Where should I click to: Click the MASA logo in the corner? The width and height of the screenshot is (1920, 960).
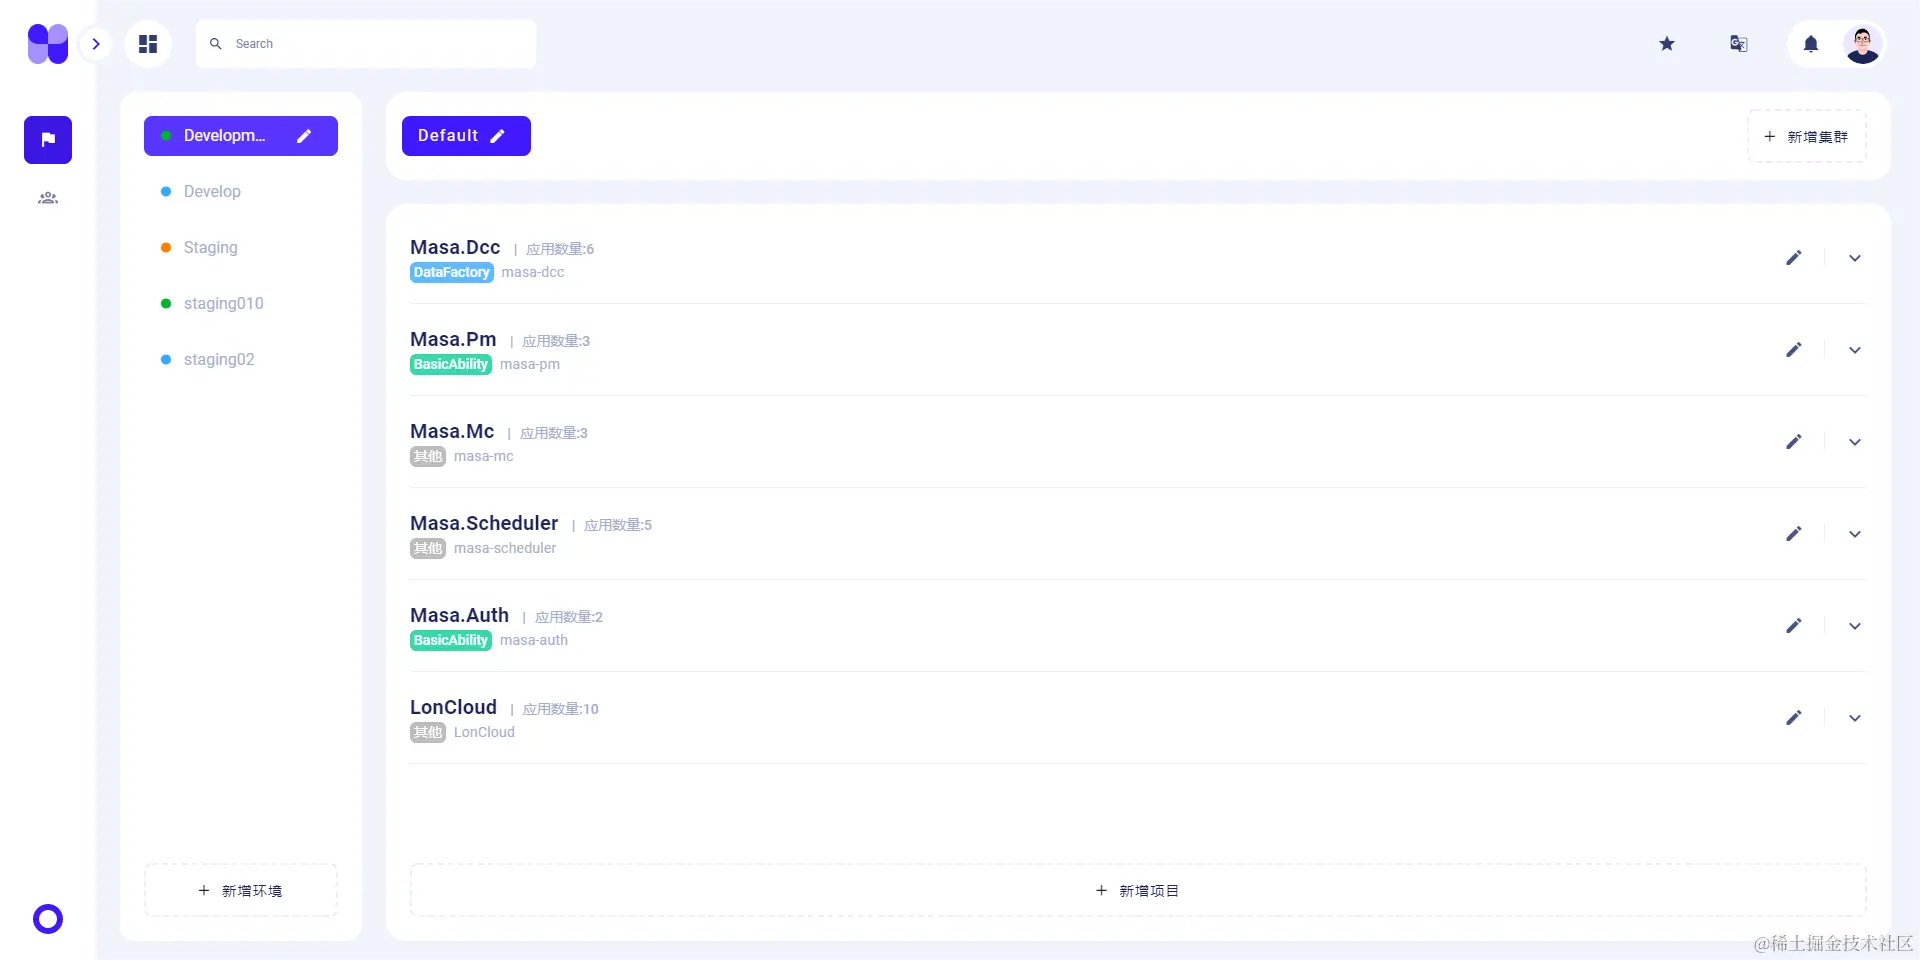coord(48,44)
